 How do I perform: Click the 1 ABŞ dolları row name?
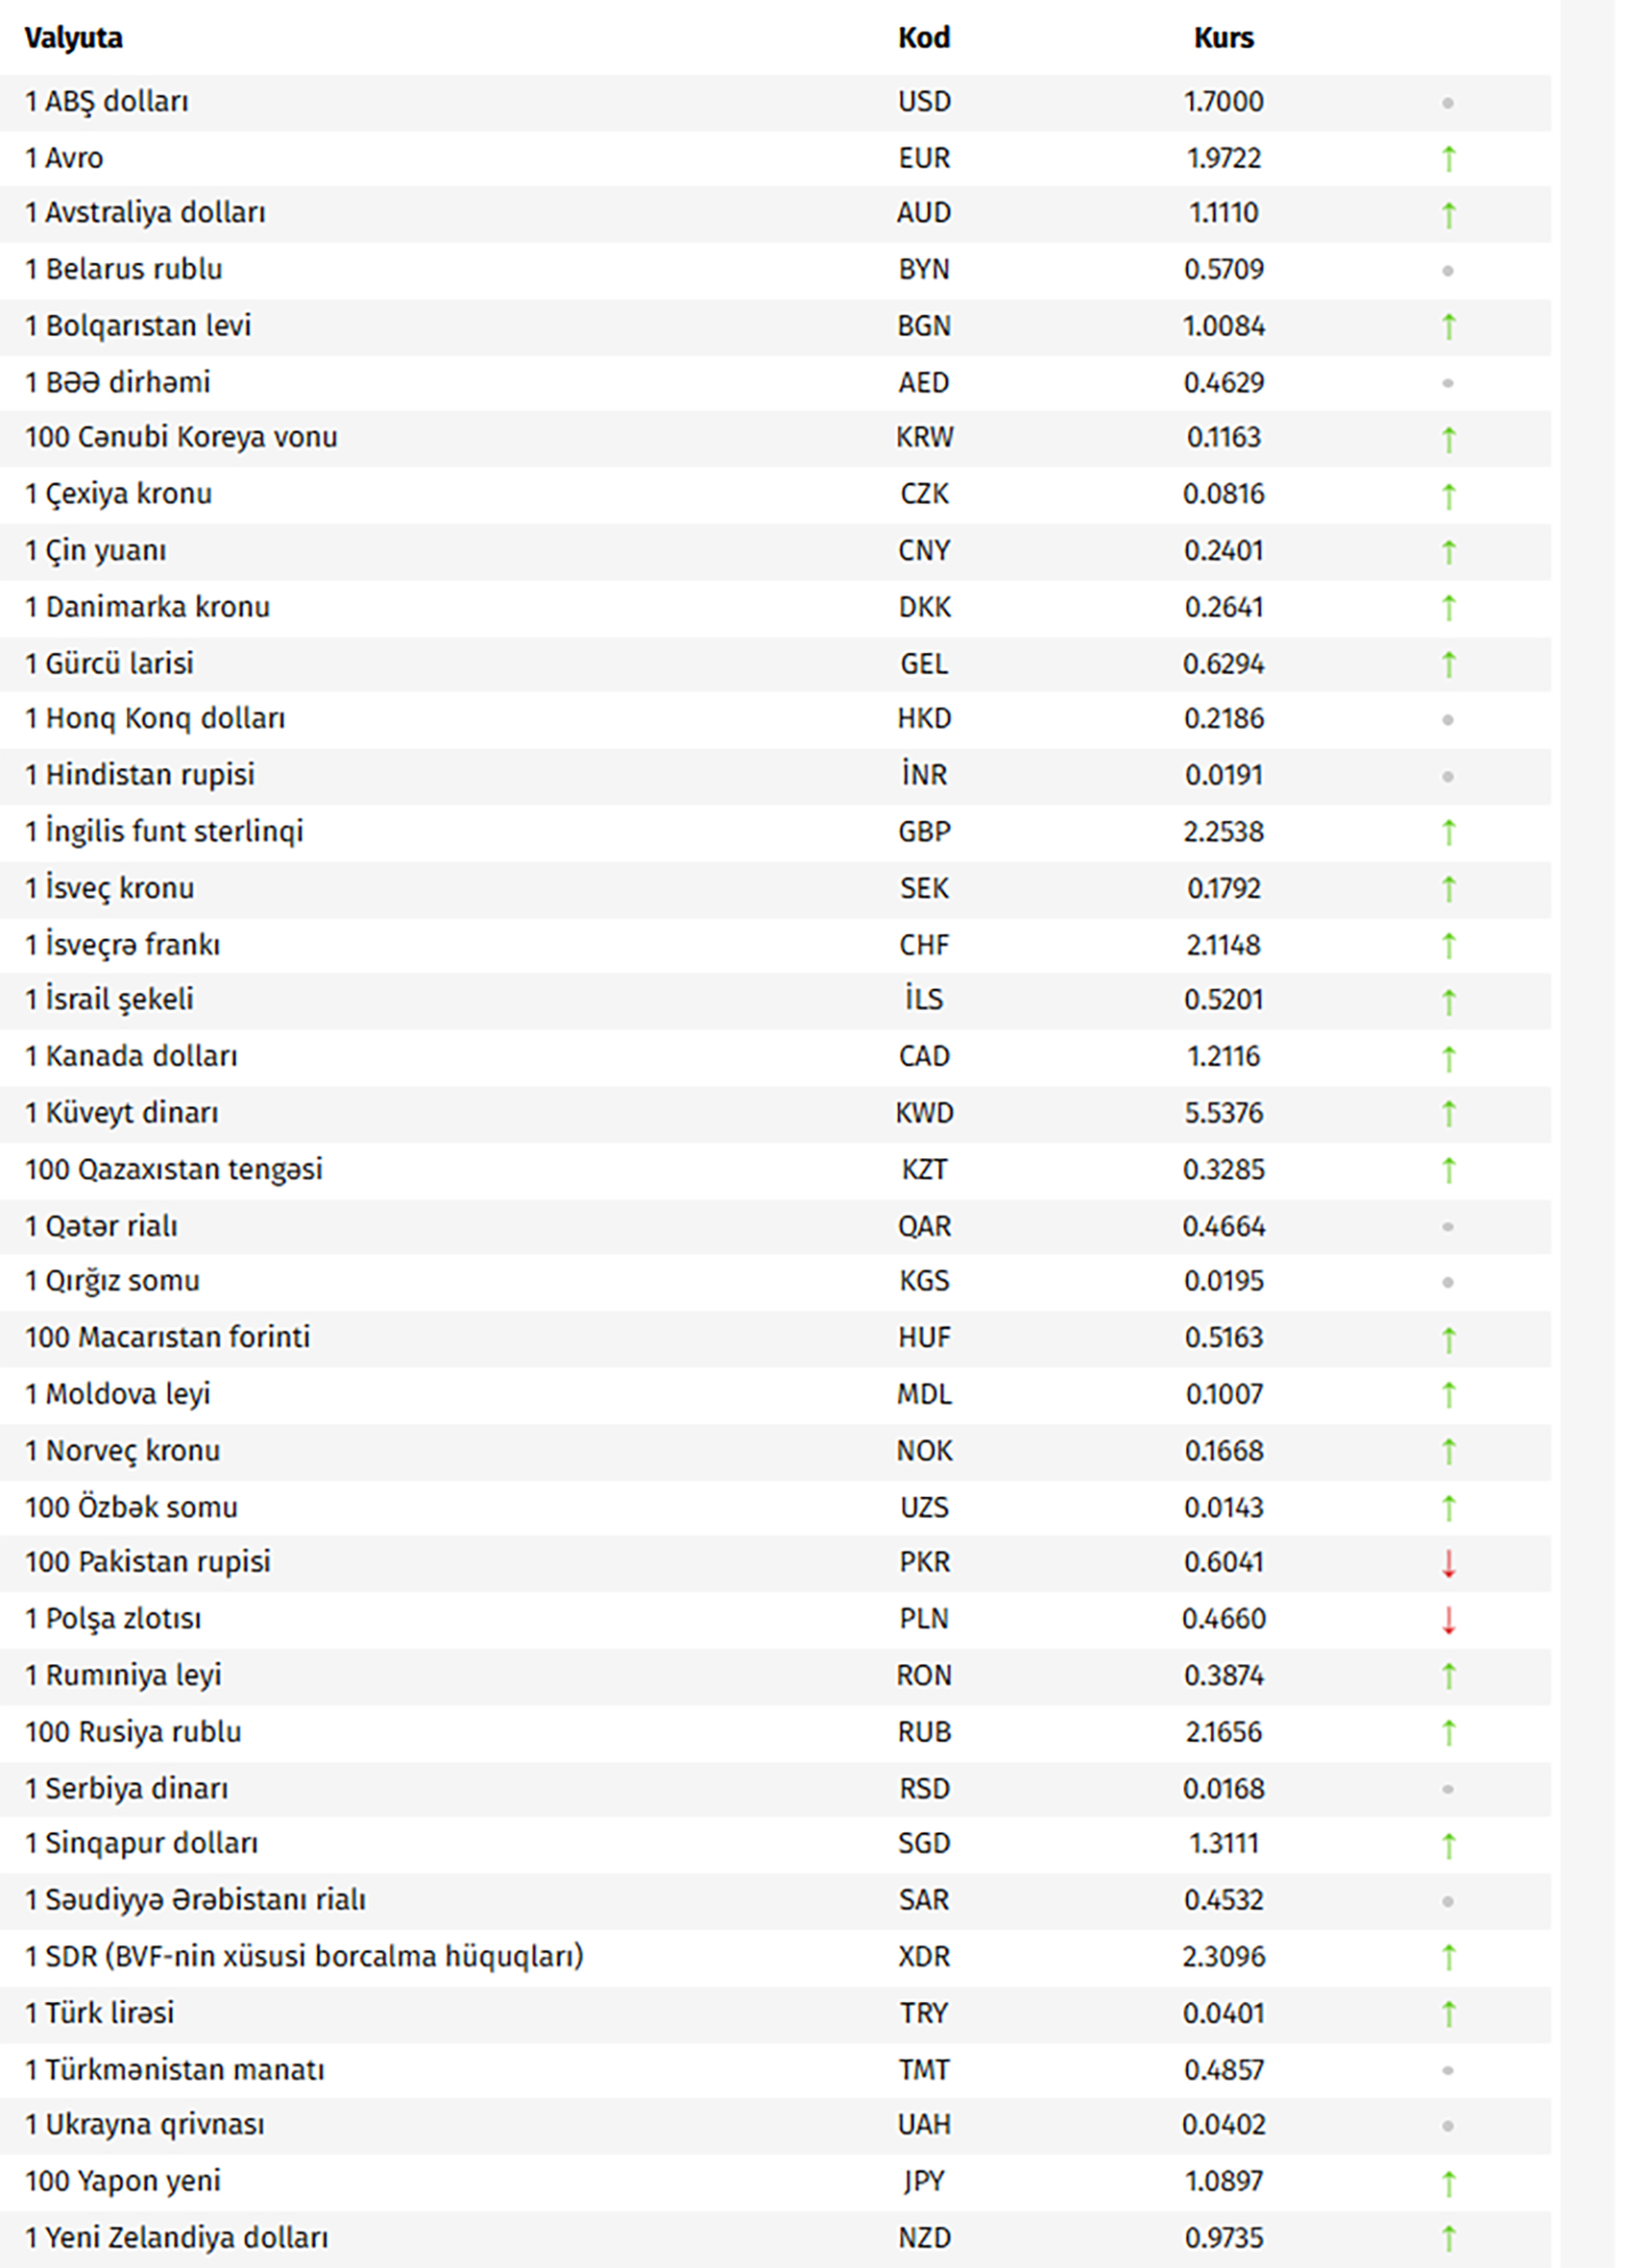click(107, 102)
